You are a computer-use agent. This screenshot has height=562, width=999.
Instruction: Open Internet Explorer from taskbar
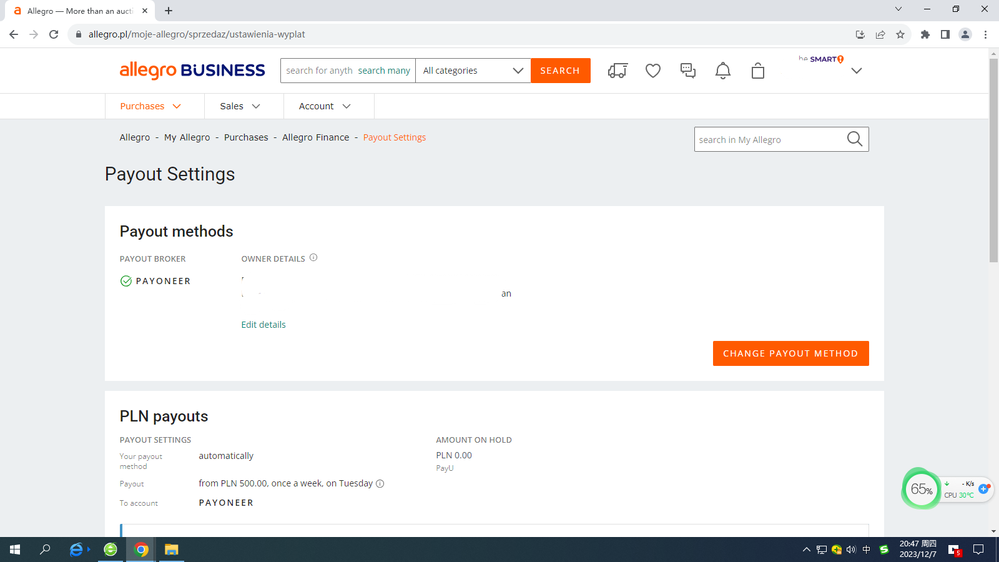click(x=76, y=549)
